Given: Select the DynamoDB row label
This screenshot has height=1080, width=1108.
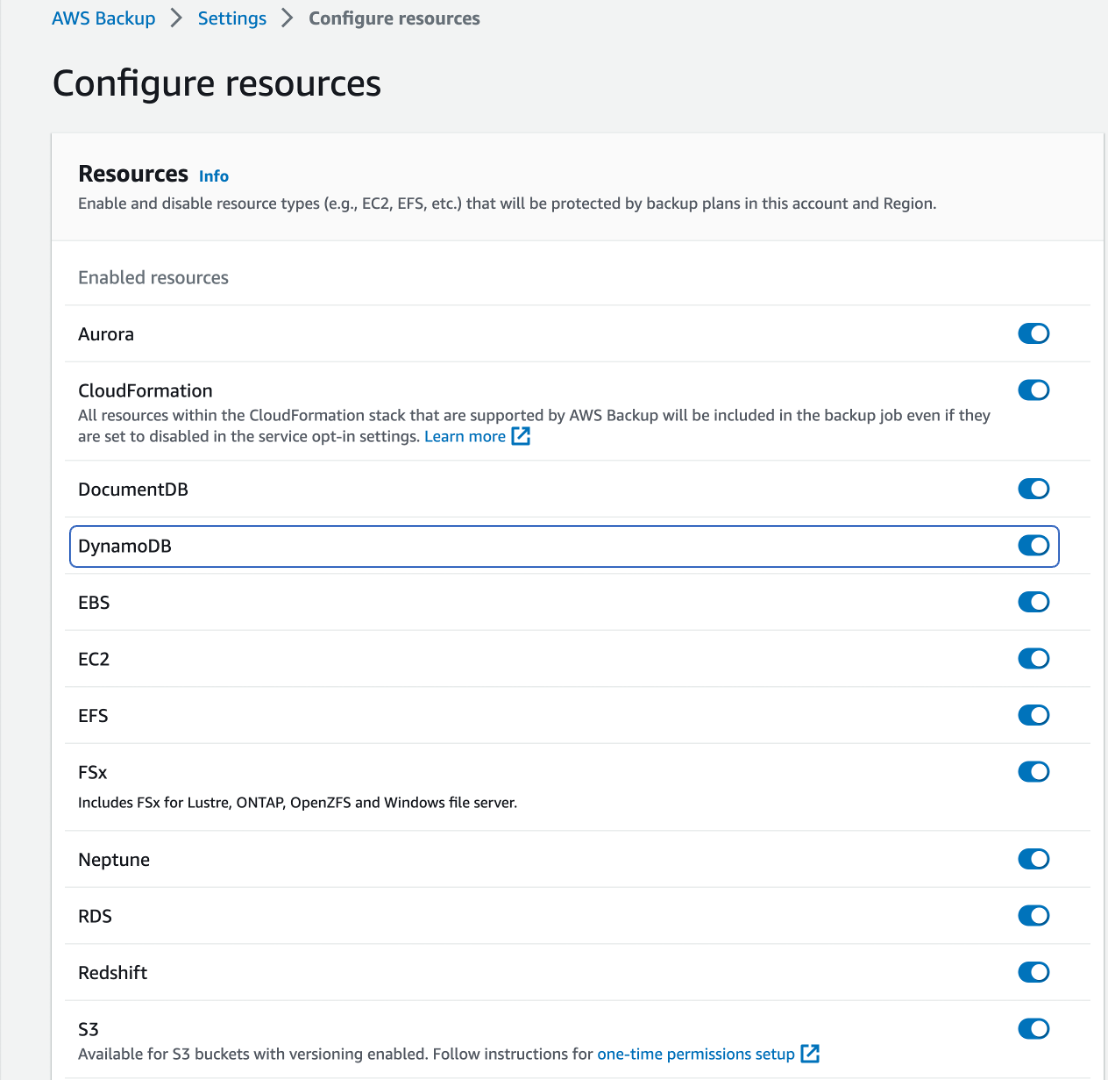Looking at the screenshot, I should [124, 546].
